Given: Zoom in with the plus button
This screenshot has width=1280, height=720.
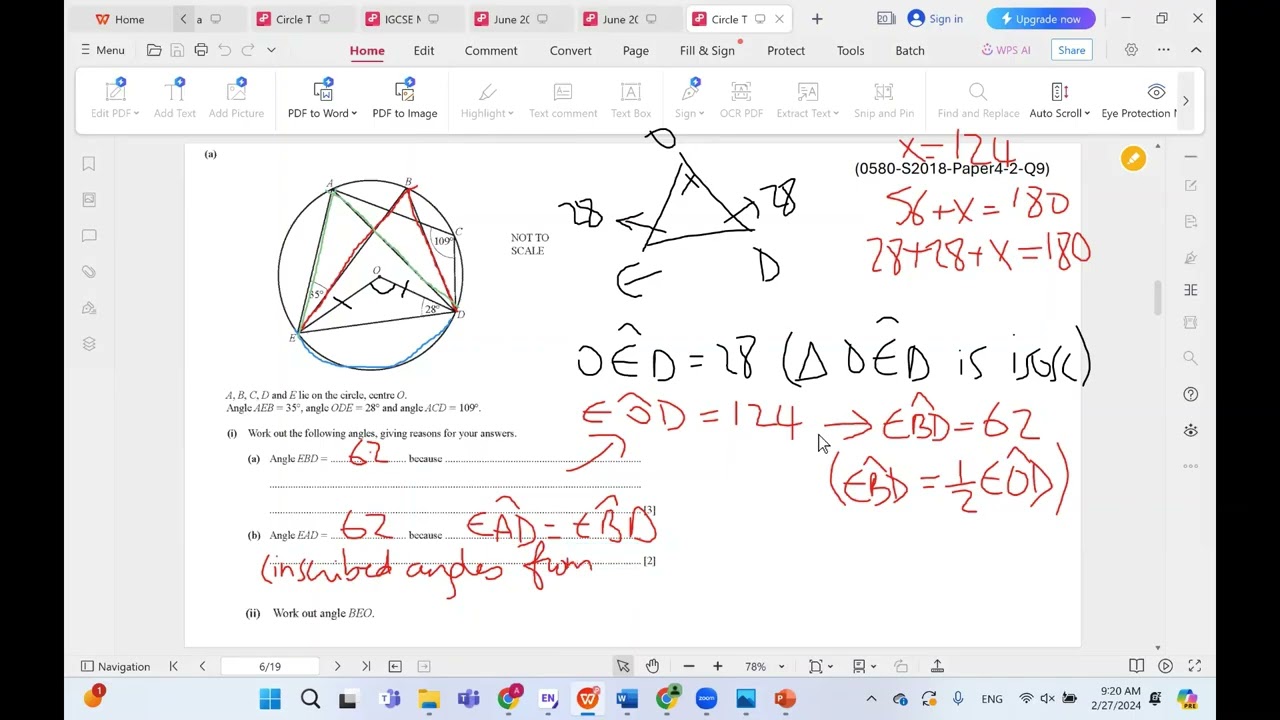Looking at the screenshot, I should (717, 666).
